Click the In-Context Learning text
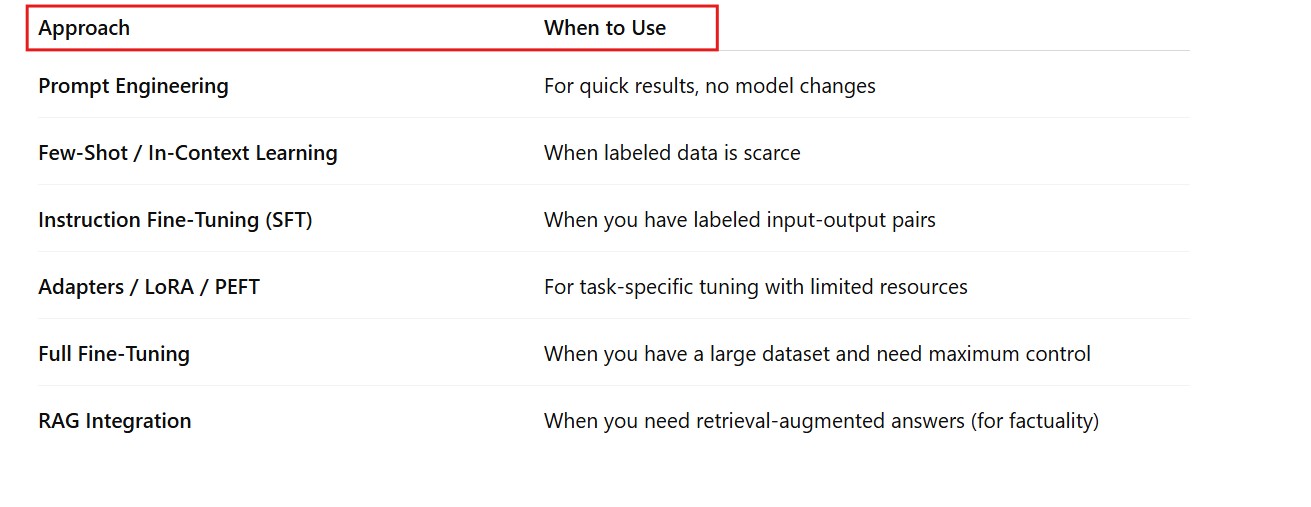The width and height of the screenshot is (1311, 507). pos(243,153)
